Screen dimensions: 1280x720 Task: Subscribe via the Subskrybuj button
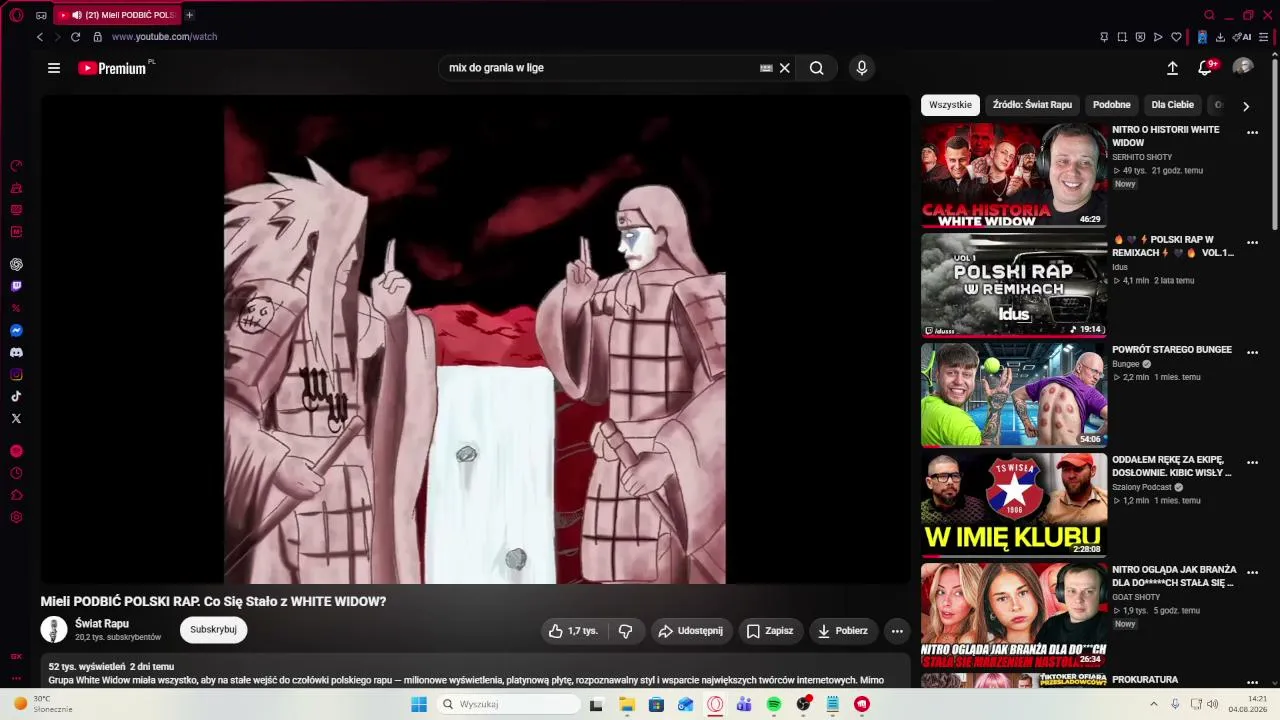click(213, 630)
